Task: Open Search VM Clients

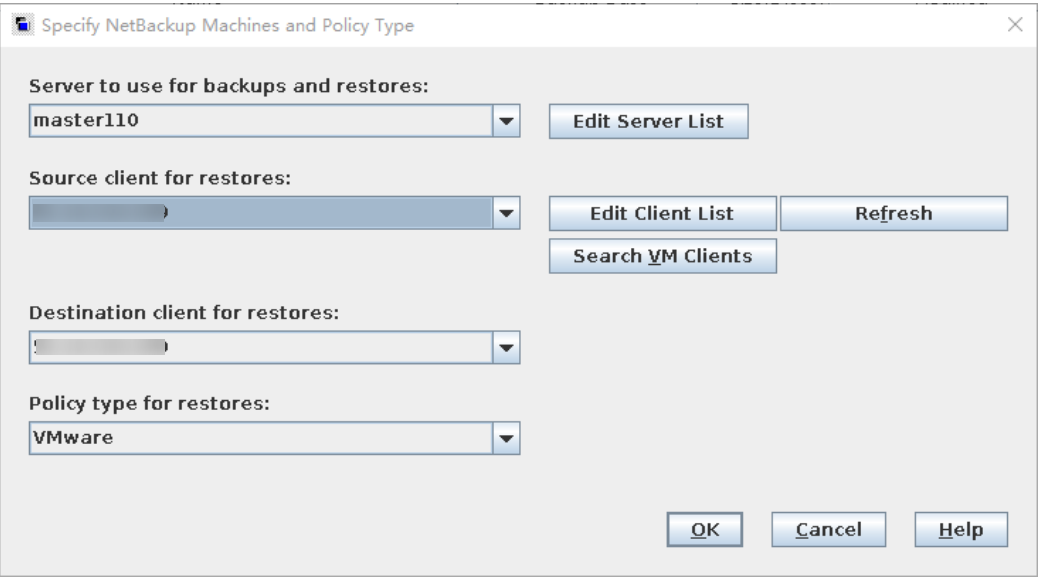Action: point(662,256)
